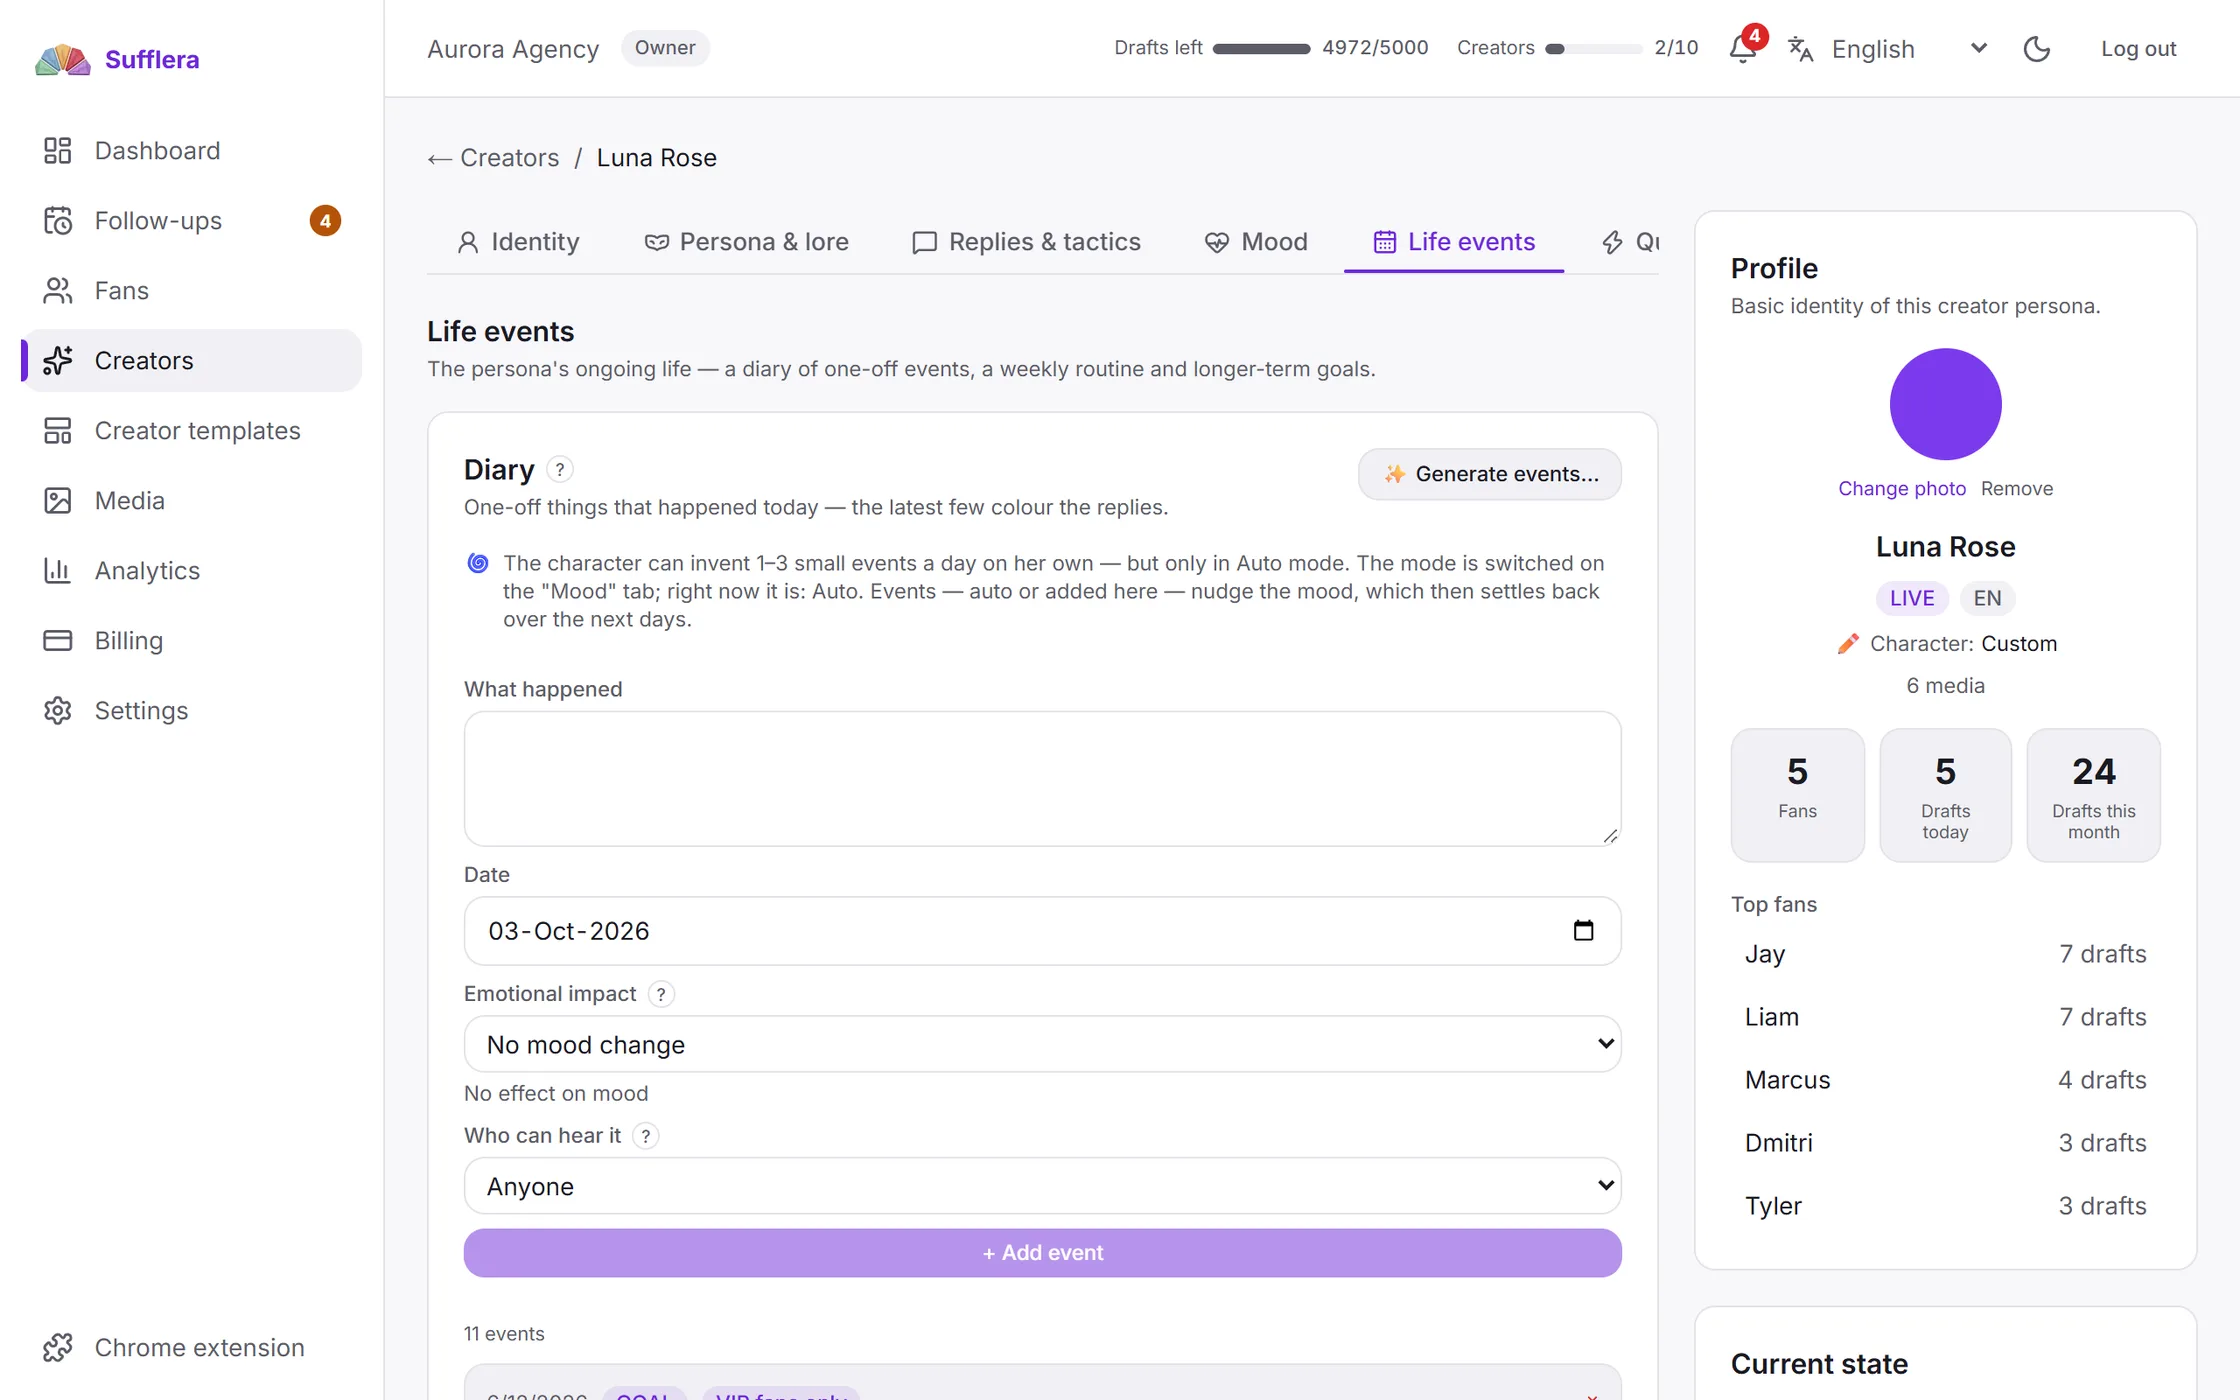This screenshot has height=1400, width=2240.
Task: Open Billing card icon
Action: coord(58,640)
